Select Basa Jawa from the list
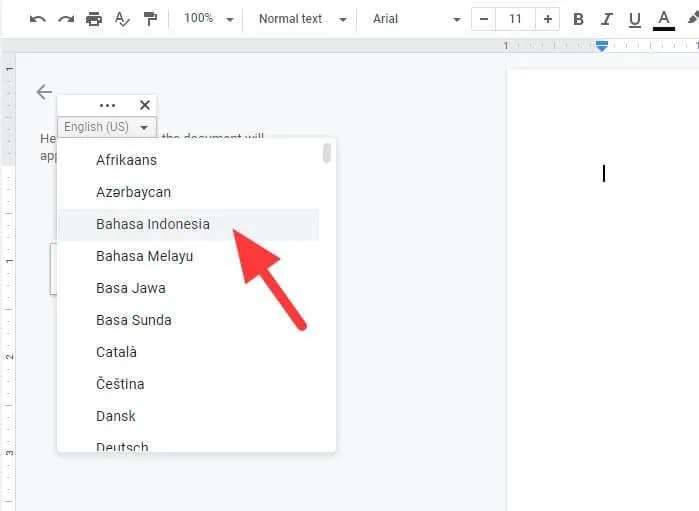 coord(188,288)
